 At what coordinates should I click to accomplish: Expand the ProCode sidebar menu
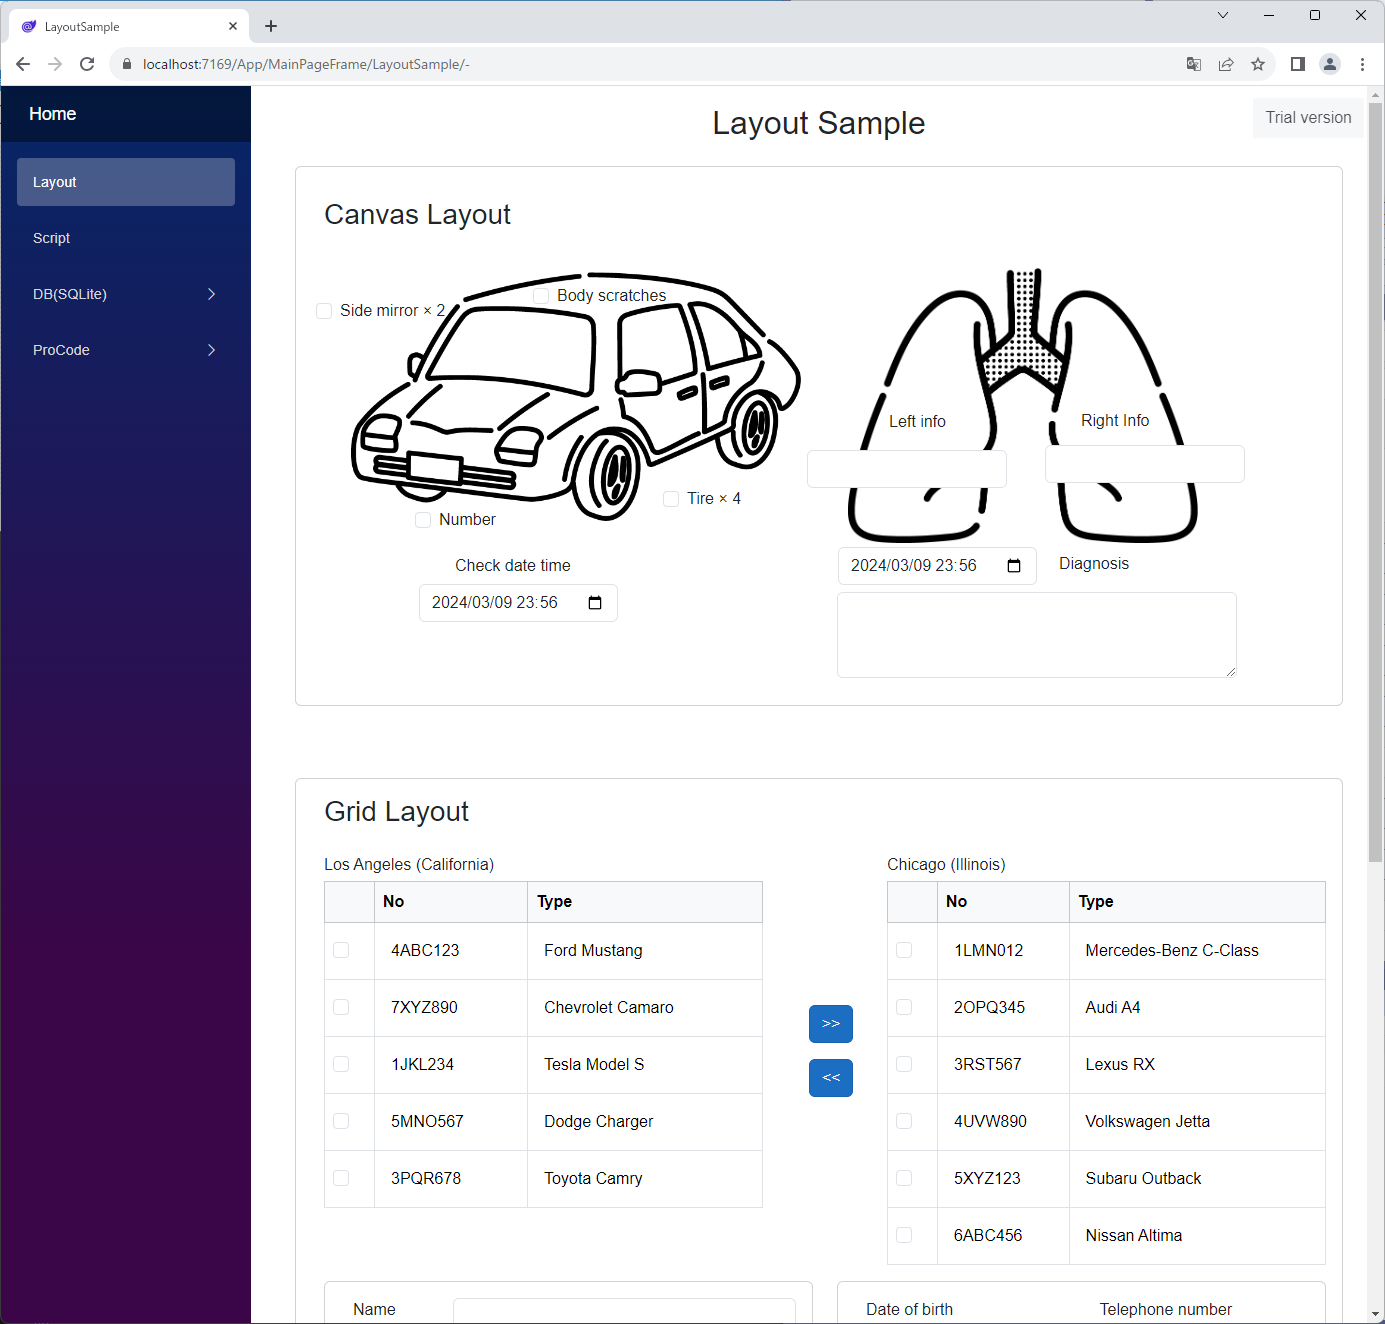coord(125,350)
